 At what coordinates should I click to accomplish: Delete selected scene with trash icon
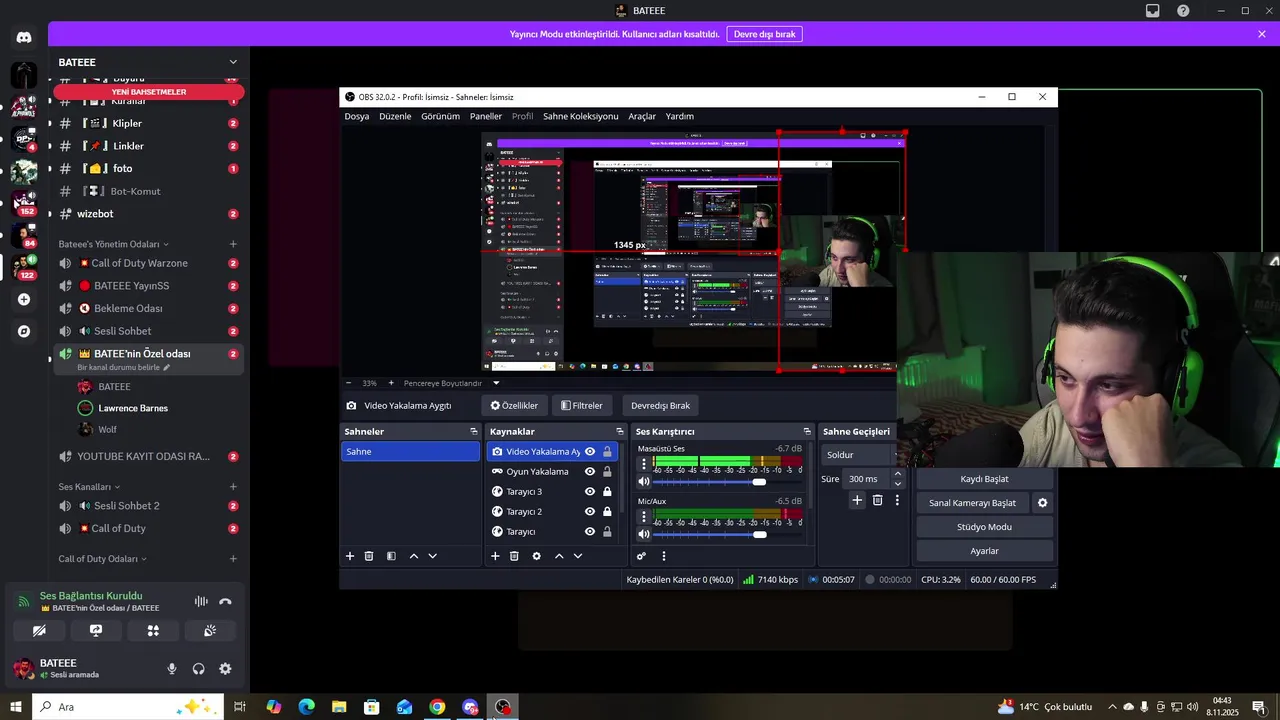pyautogui.click(x=369, y=556)
